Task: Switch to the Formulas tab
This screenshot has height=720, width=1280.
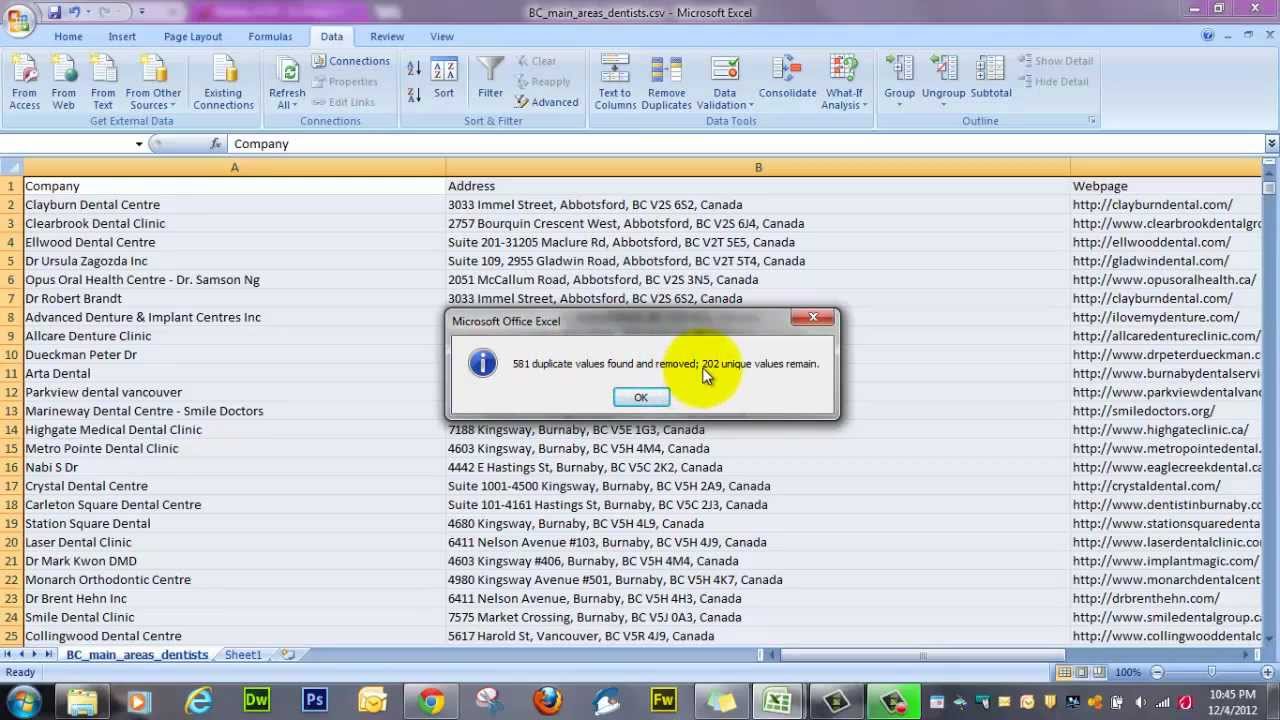Action: (x=270, y=36)
